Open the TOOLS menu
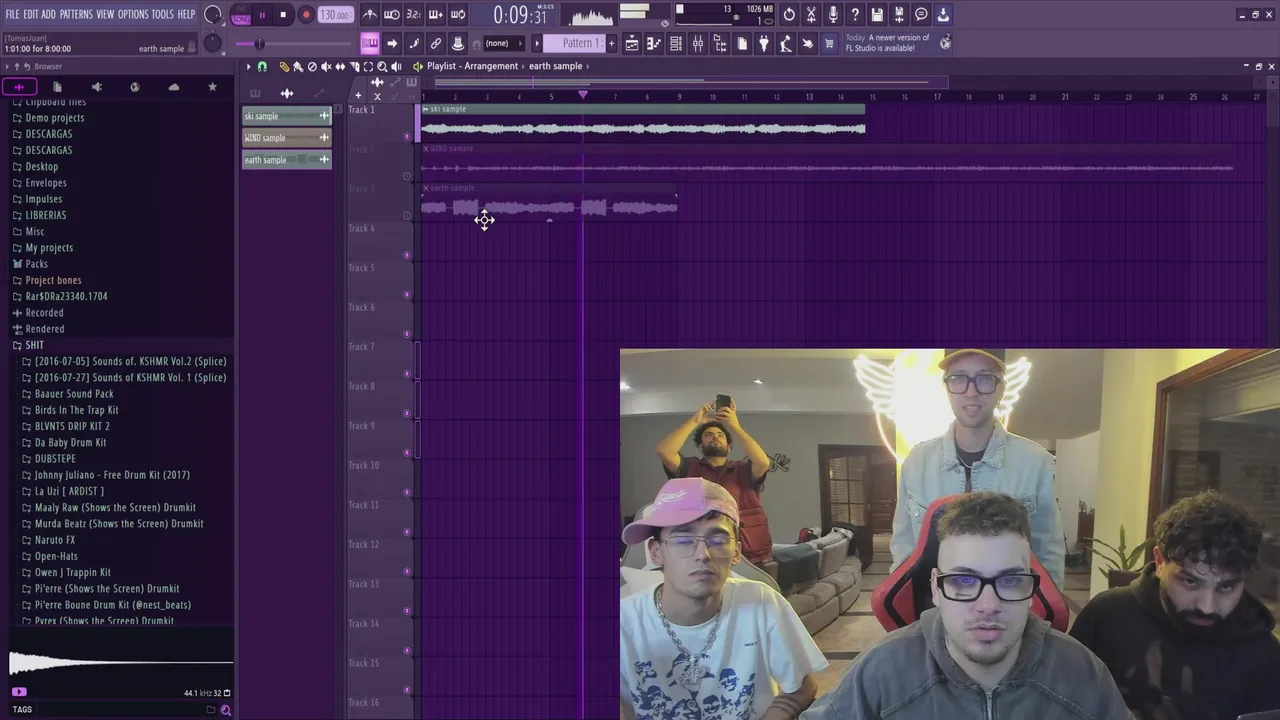Image resolution: width=1280 pixels, height=720 pixels. pos(163,14)
